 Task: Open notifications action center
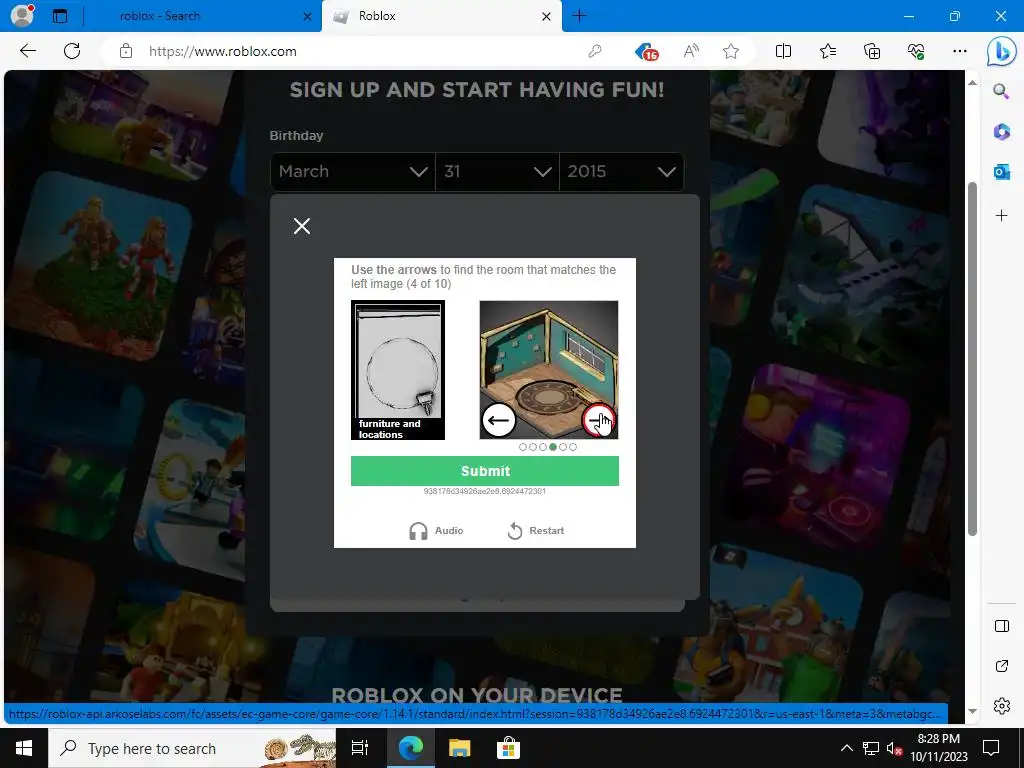coord(991,748)
